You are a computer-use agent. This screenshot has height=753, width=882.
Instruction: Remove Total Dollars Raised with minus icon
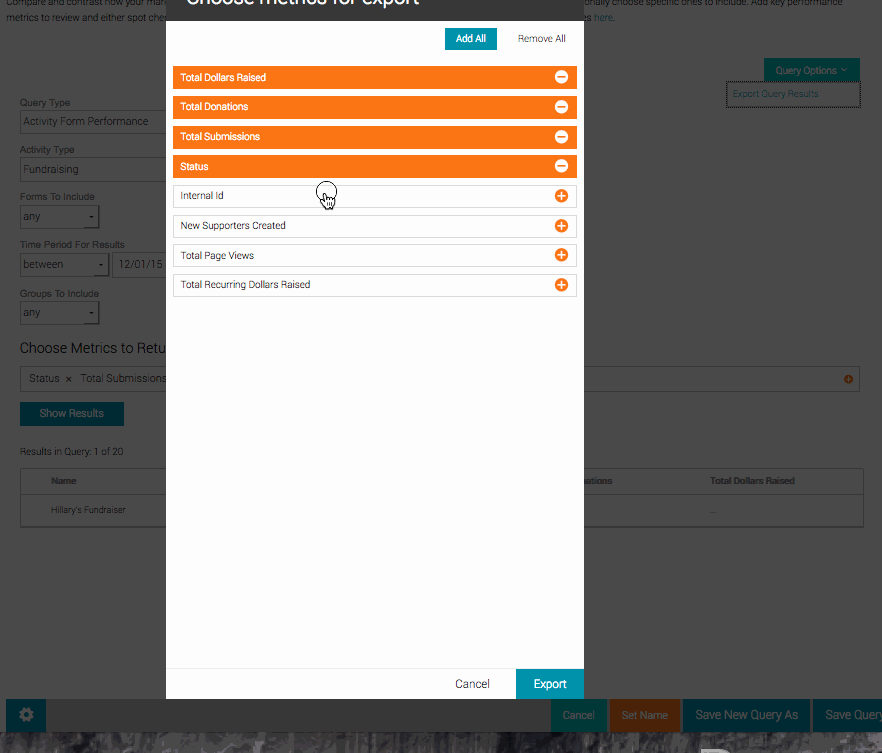(x=561, y=77)
